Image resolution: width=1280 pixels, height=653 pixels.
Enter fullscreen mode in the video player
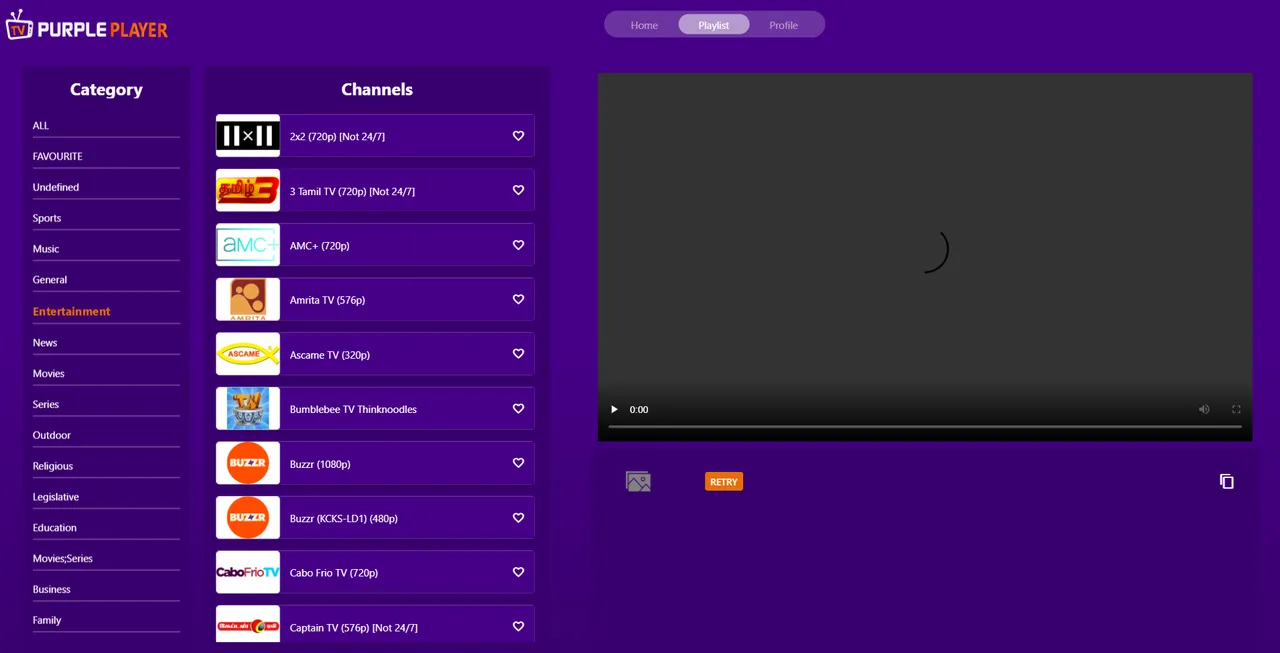(1236, 409)
